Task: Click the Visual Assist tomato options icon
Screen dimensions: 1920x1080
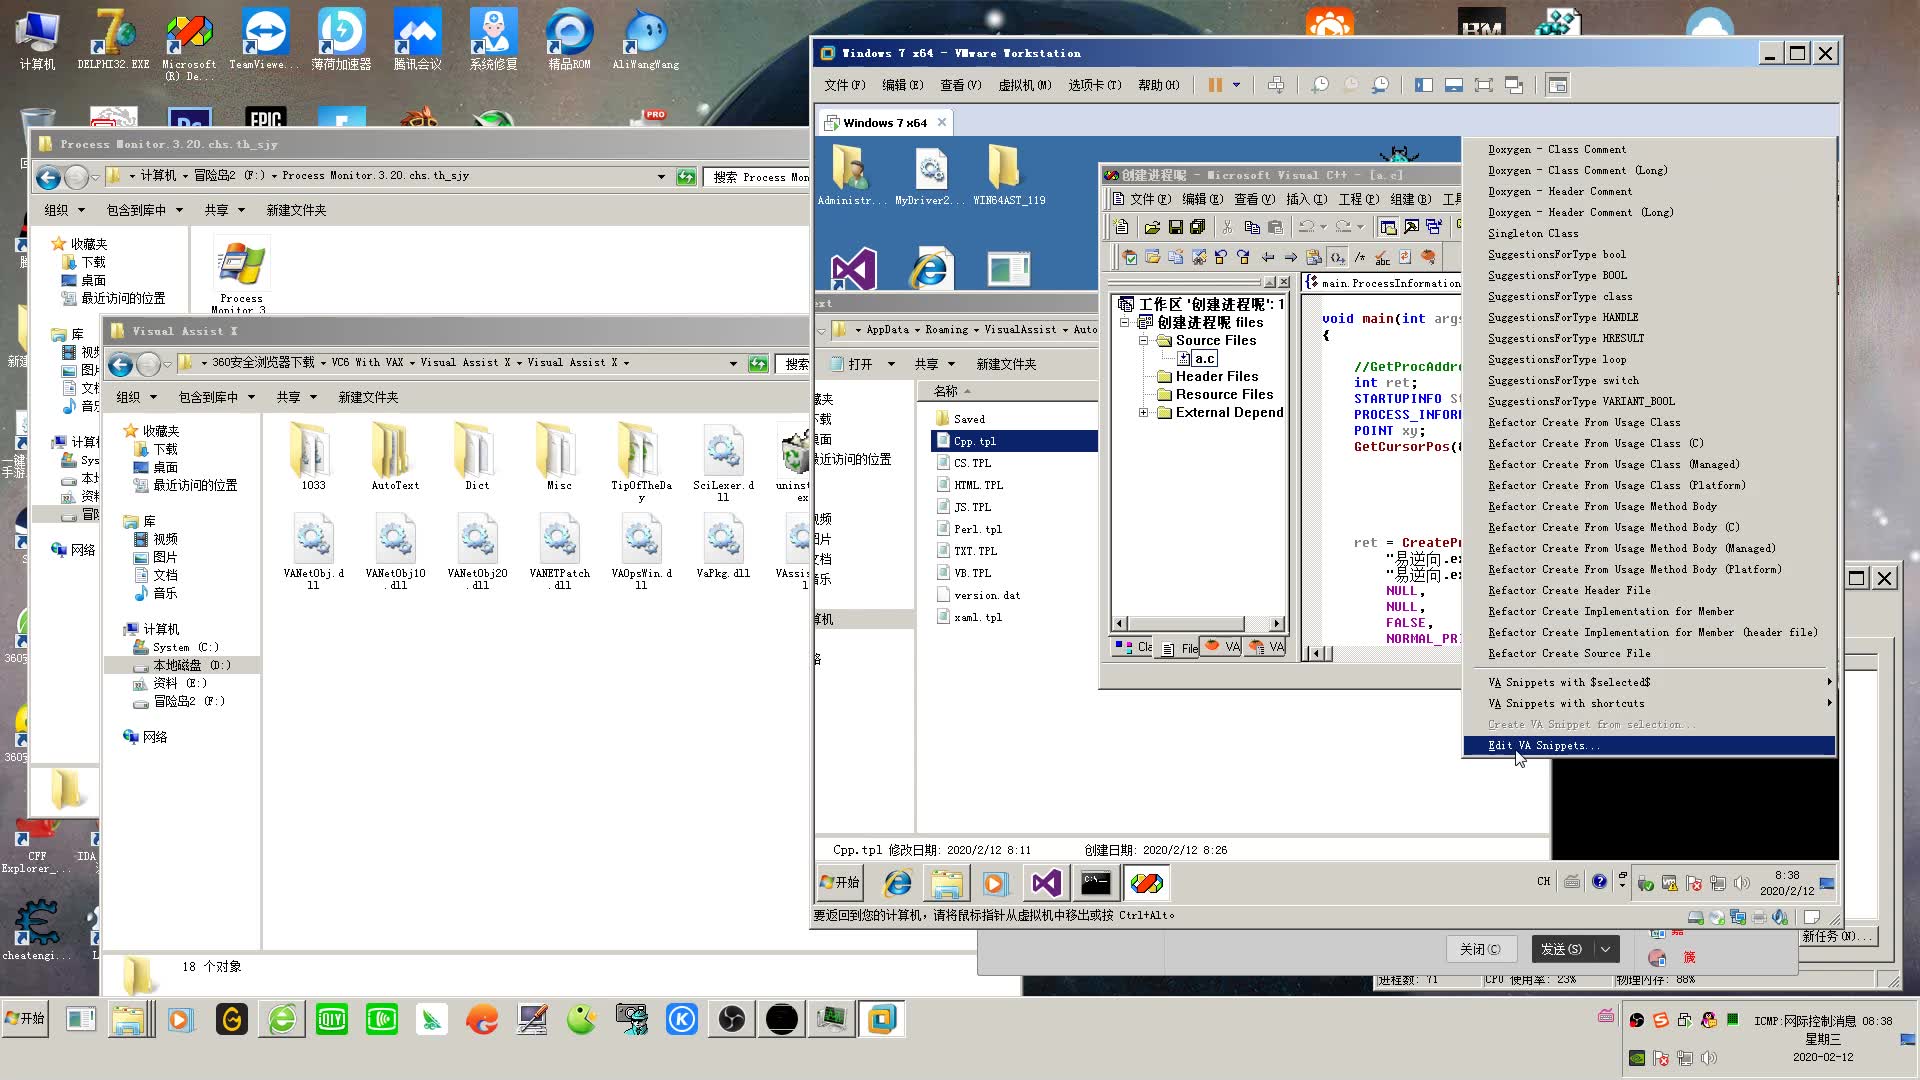Action: [1429, 257]
